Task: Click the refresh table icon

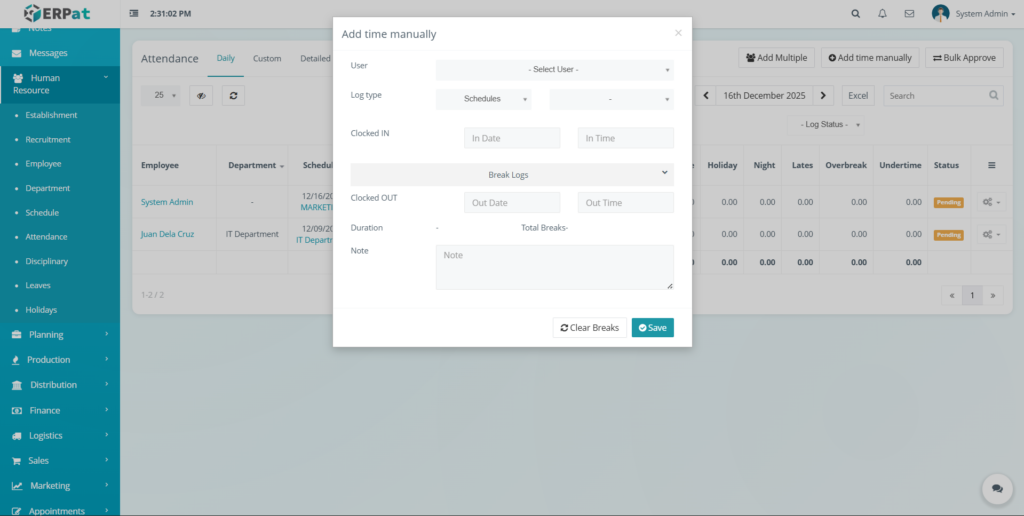Action: pyautogui.click(x=233, y=95)
